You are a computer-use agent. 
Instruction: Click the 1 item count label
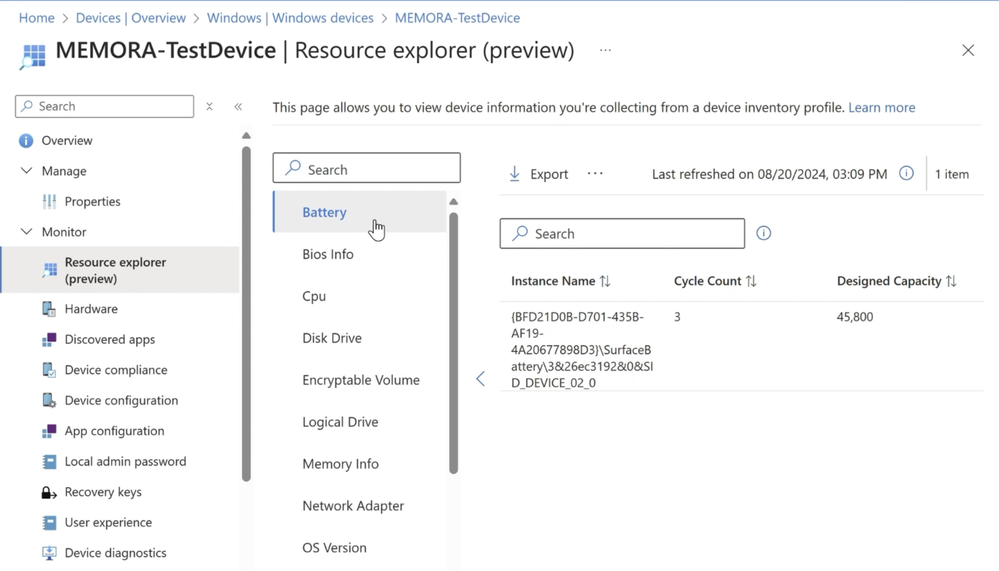(952, 174)
